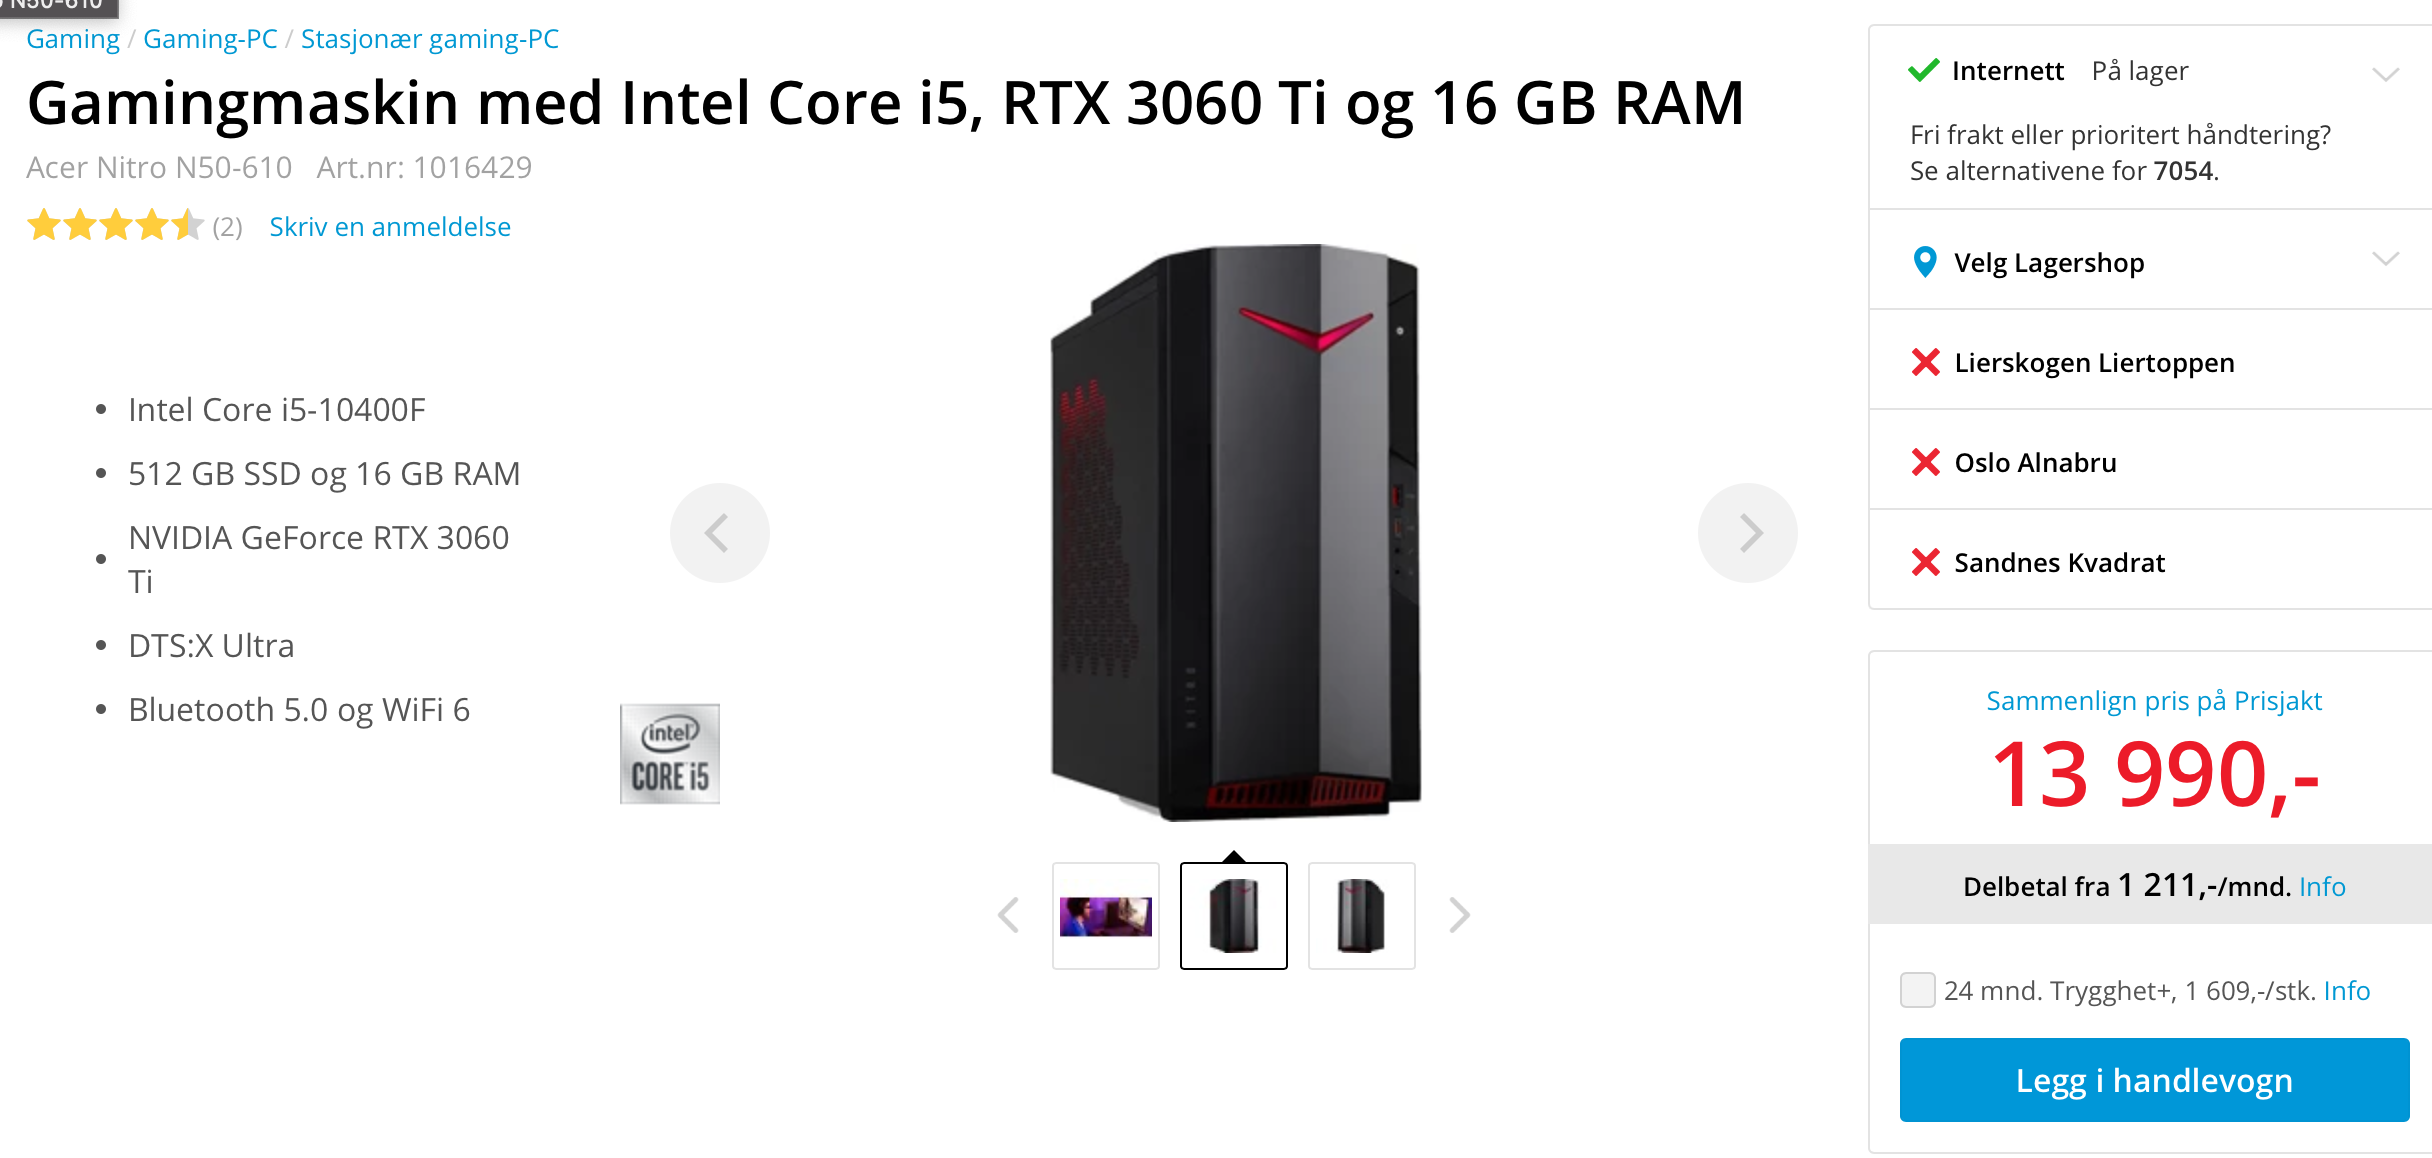Open the Gaming breadcrumb link
Screen dimensions: 2432x1158
pos(73,39)
